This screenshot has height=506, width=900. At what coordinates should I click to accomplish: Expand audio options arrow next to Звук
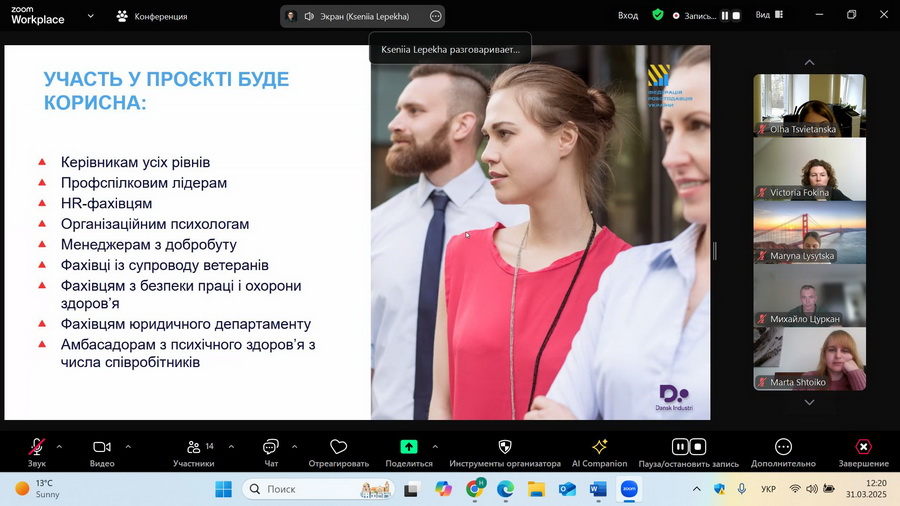(59, 446)
